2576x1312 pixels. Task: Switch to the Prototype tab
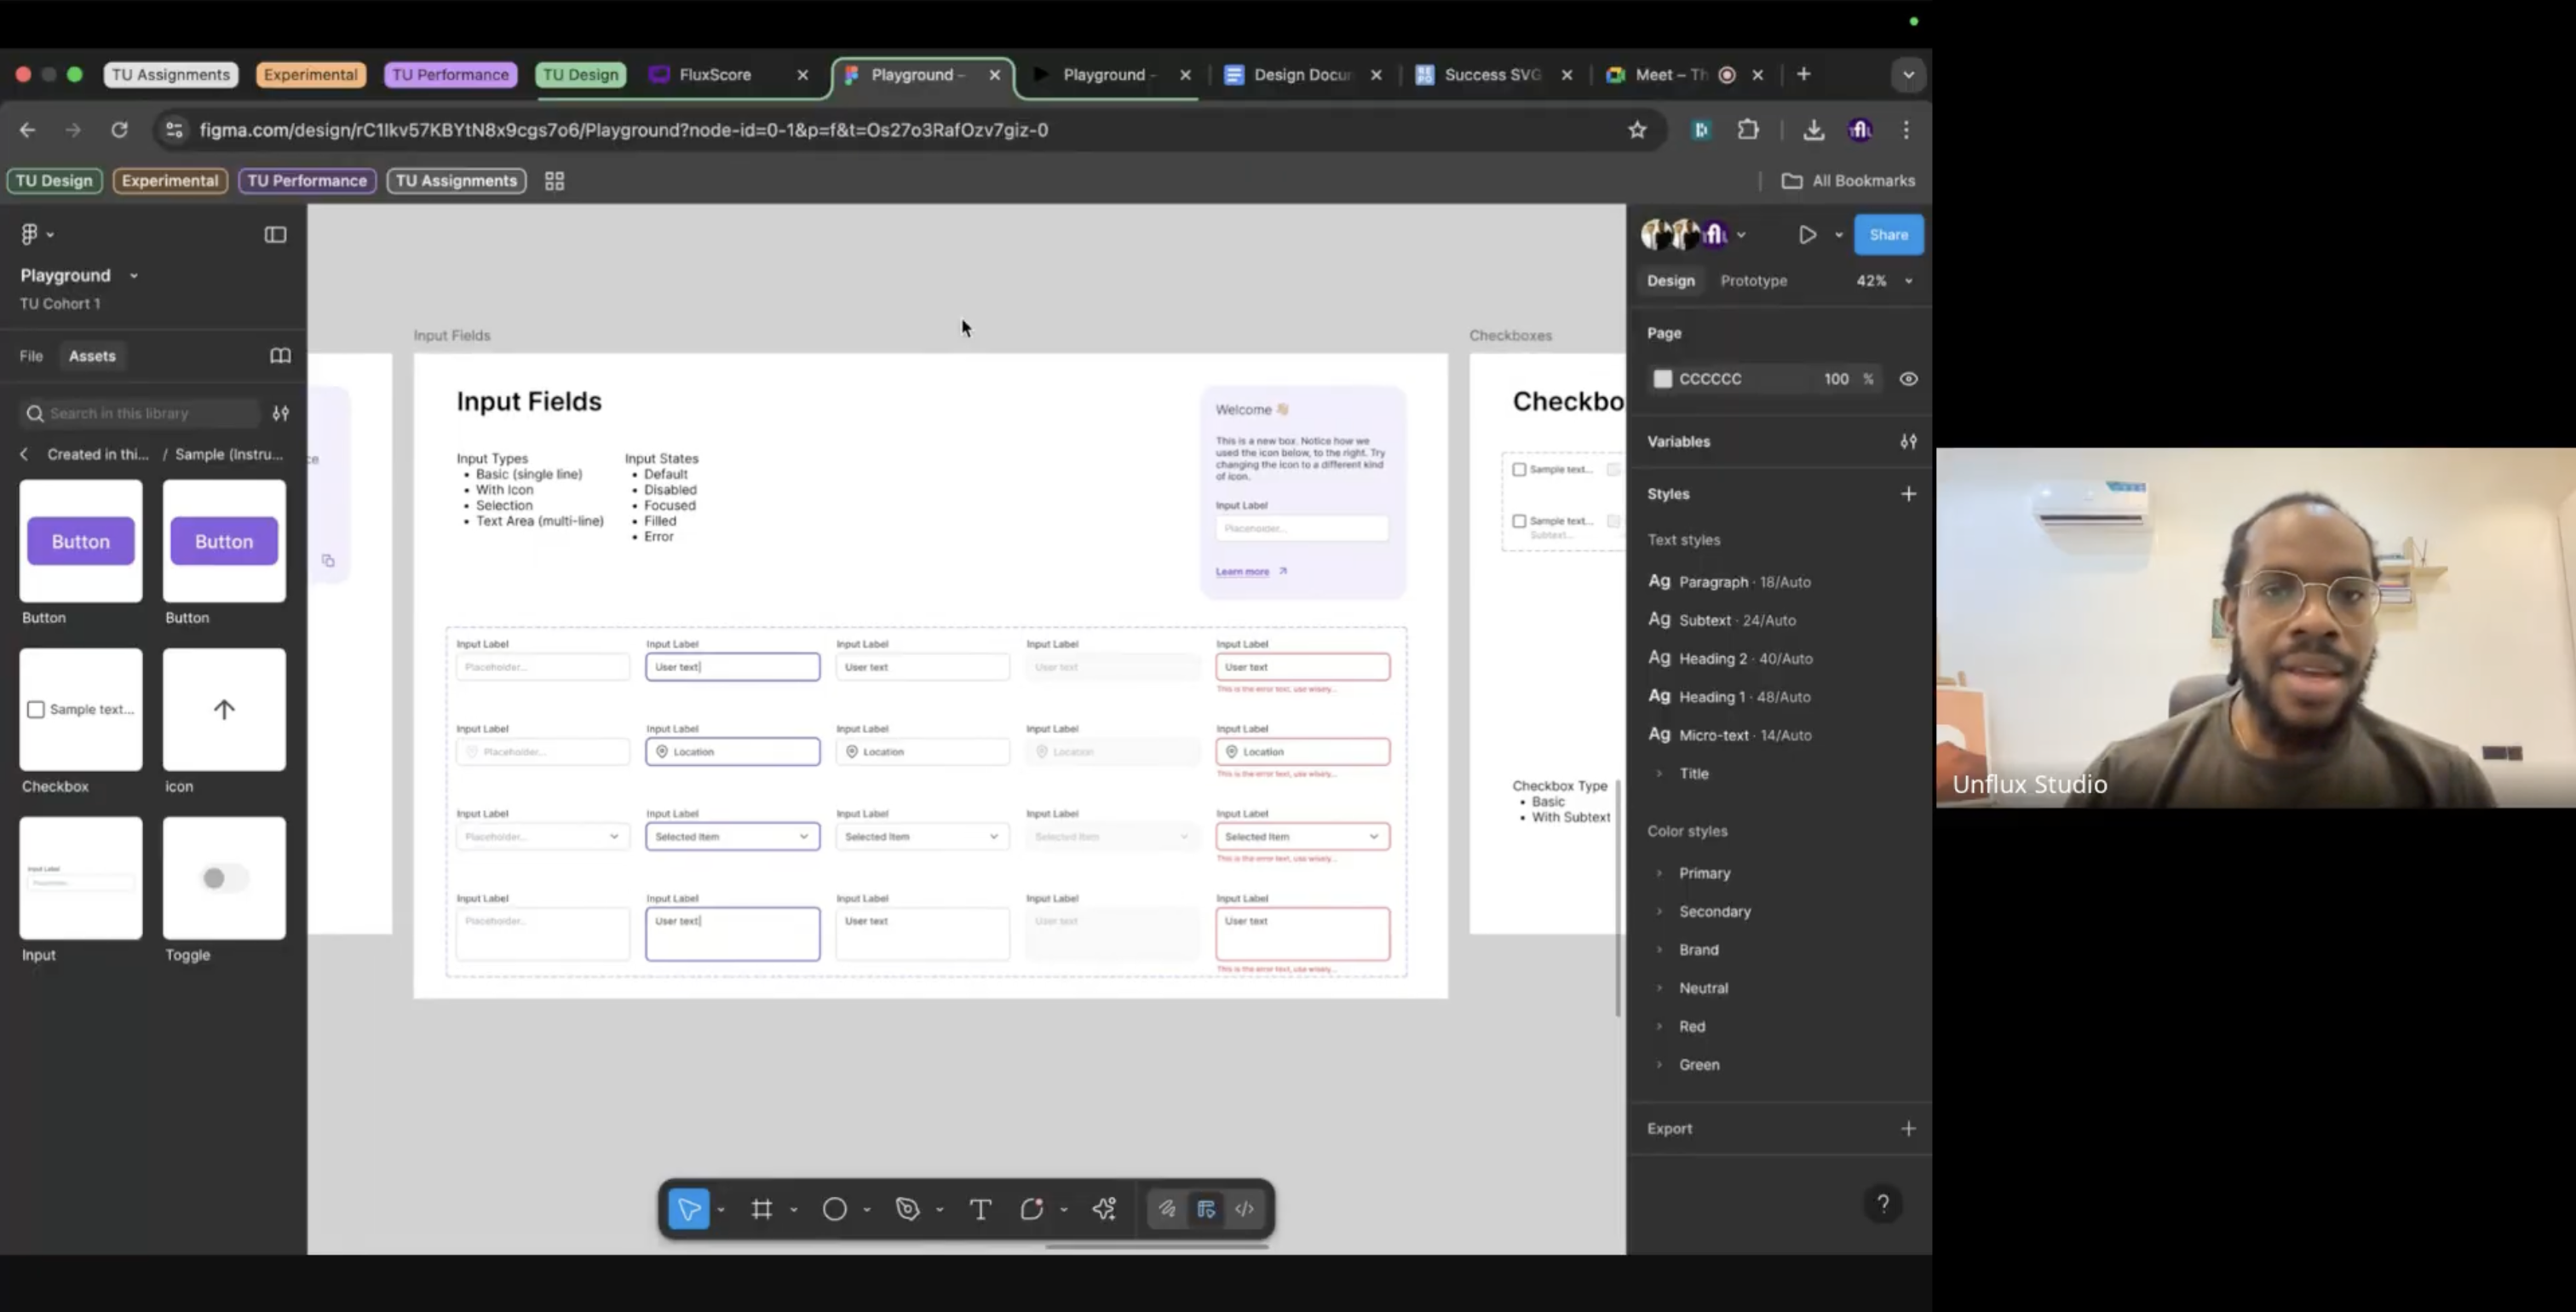(1753, 281)
